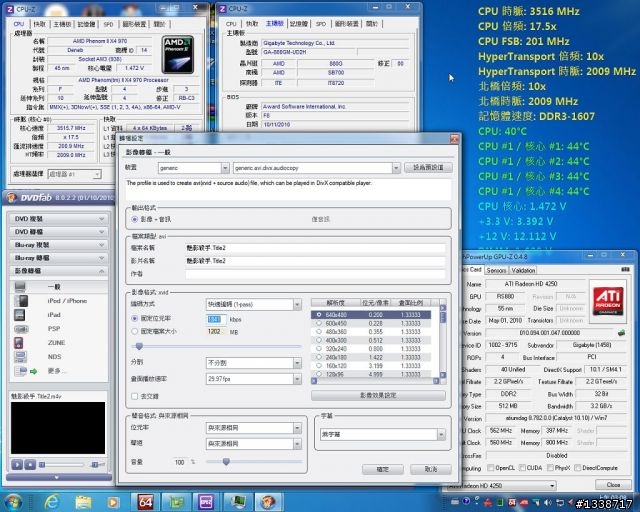The width and height of the screenshot is (640, 512).
Task: Choose the ZUNE device icon
Action: (x=18, y=343)
